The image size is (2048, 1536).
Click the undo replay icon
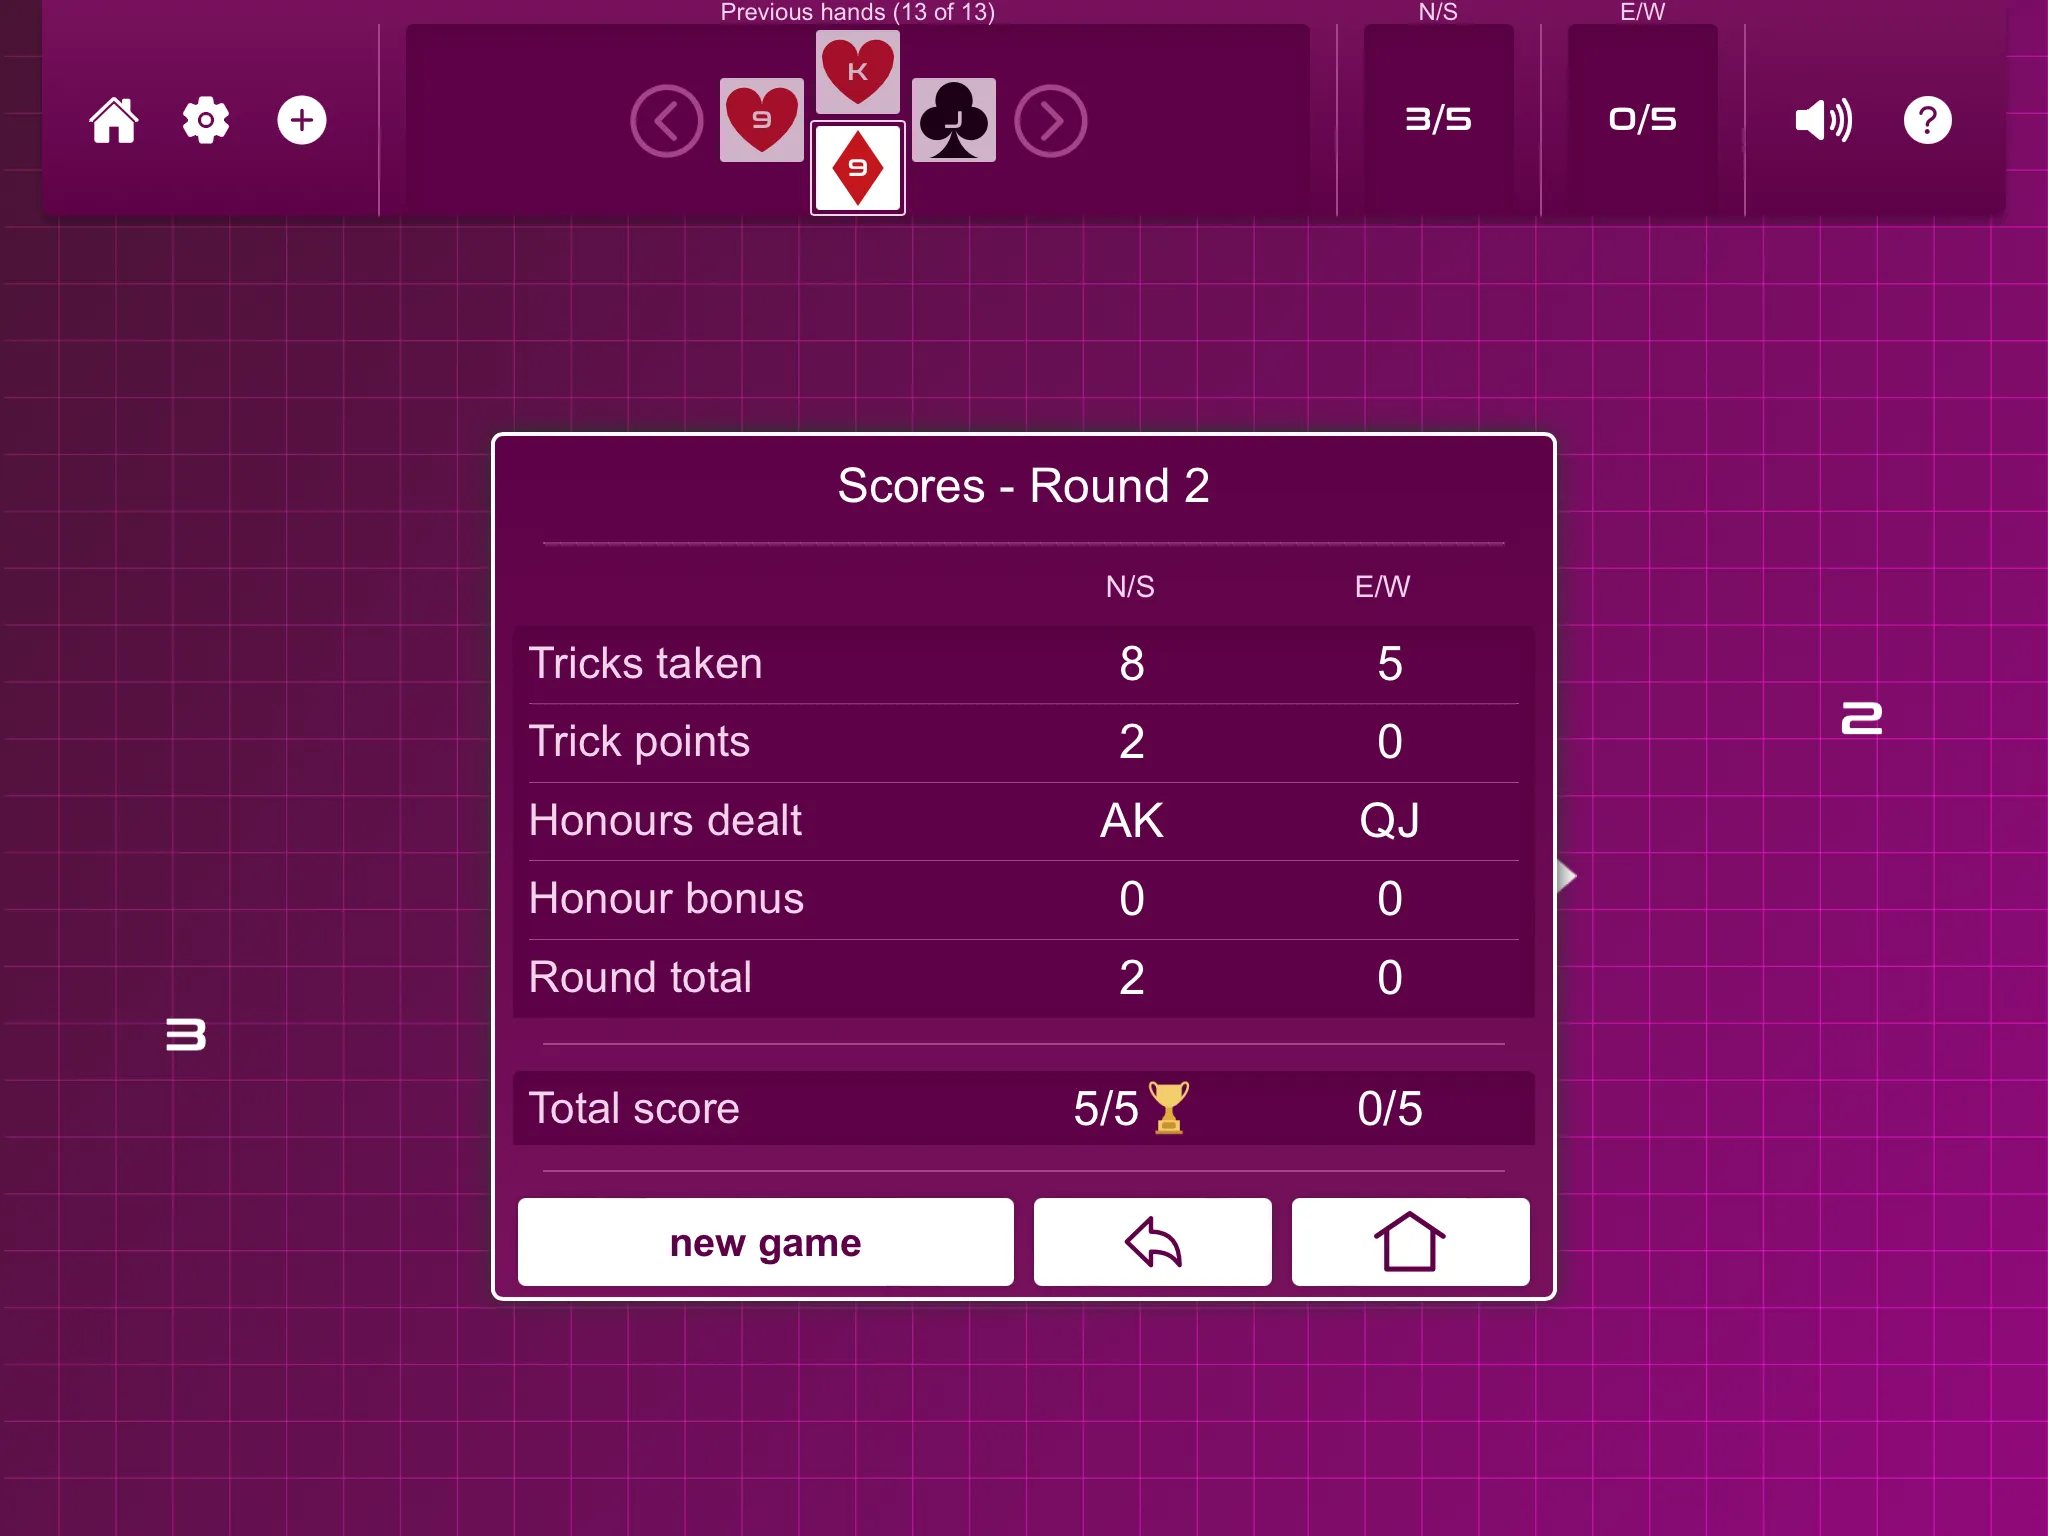[x=1153, y=1242]
